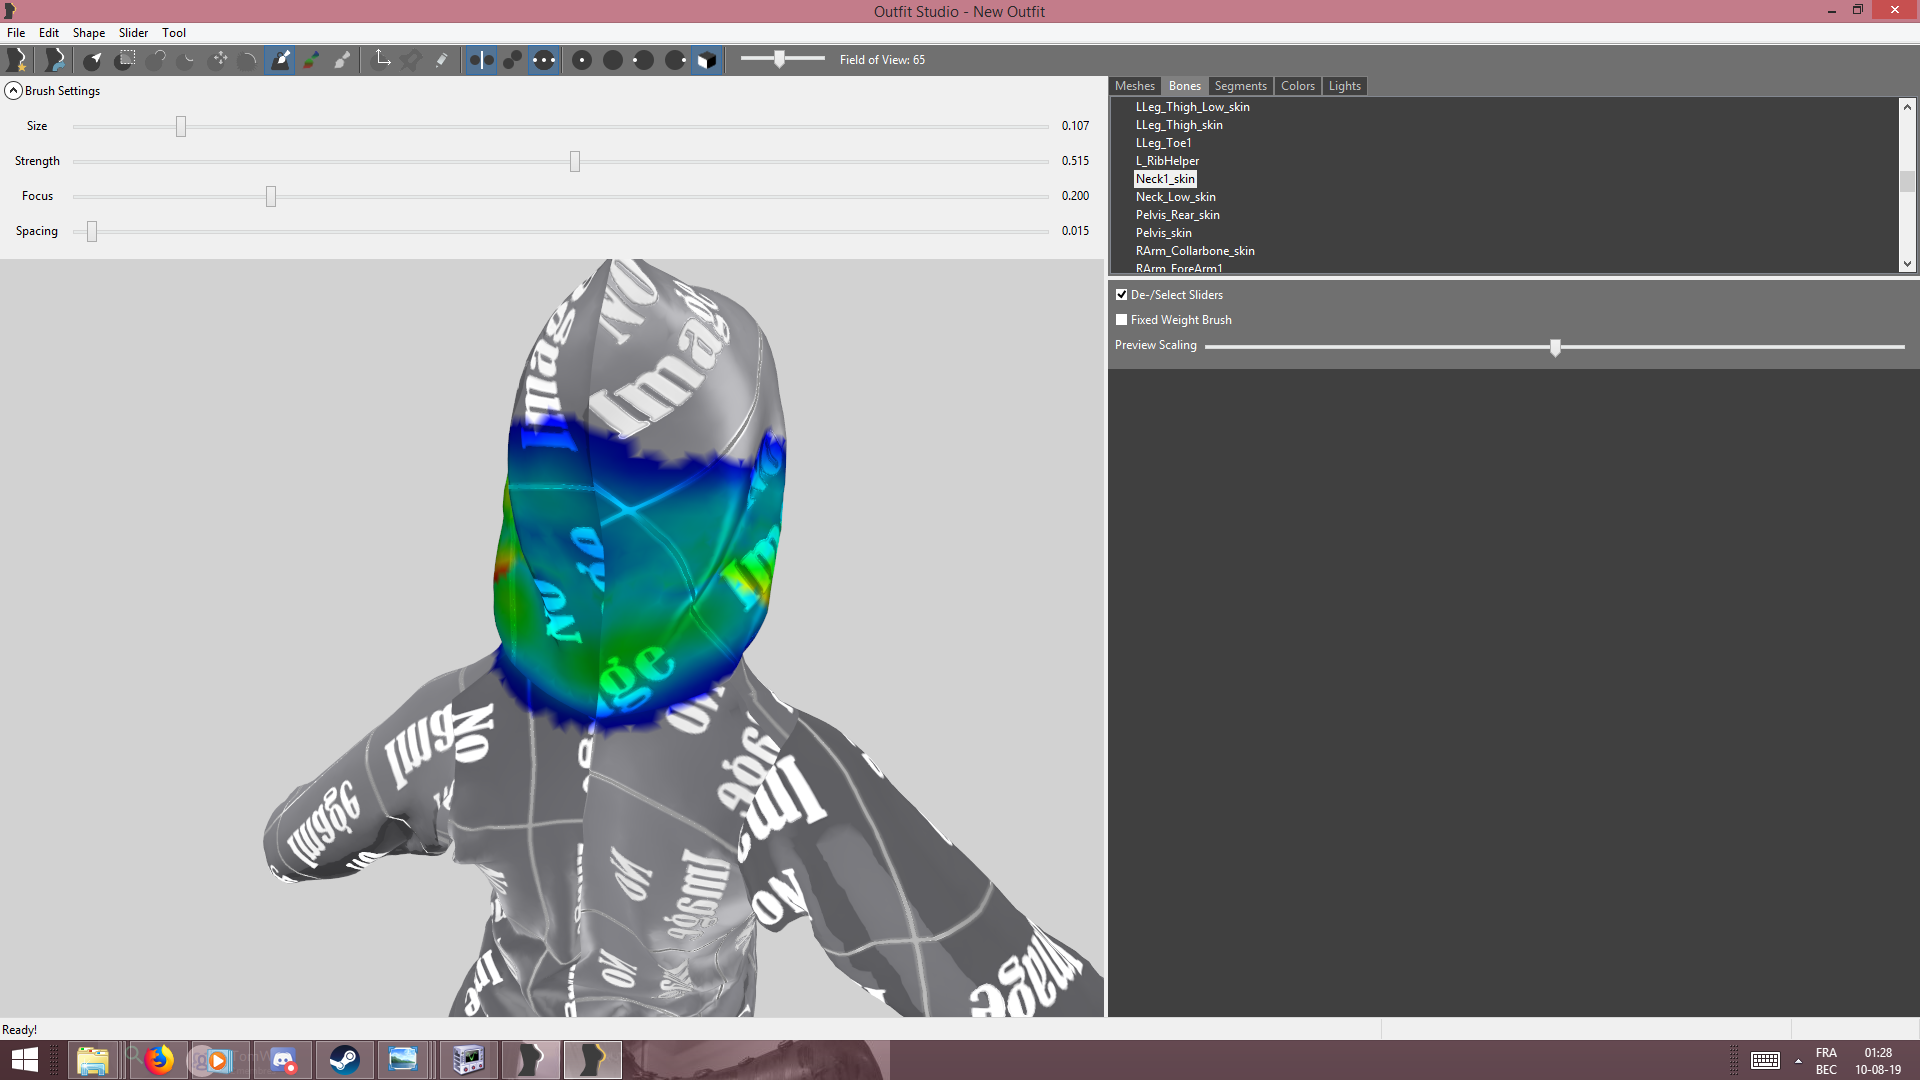Viewport: 1920px width, 1080px height.
Task: Open Steam from the taskbar
Action: coord(345,1060)
